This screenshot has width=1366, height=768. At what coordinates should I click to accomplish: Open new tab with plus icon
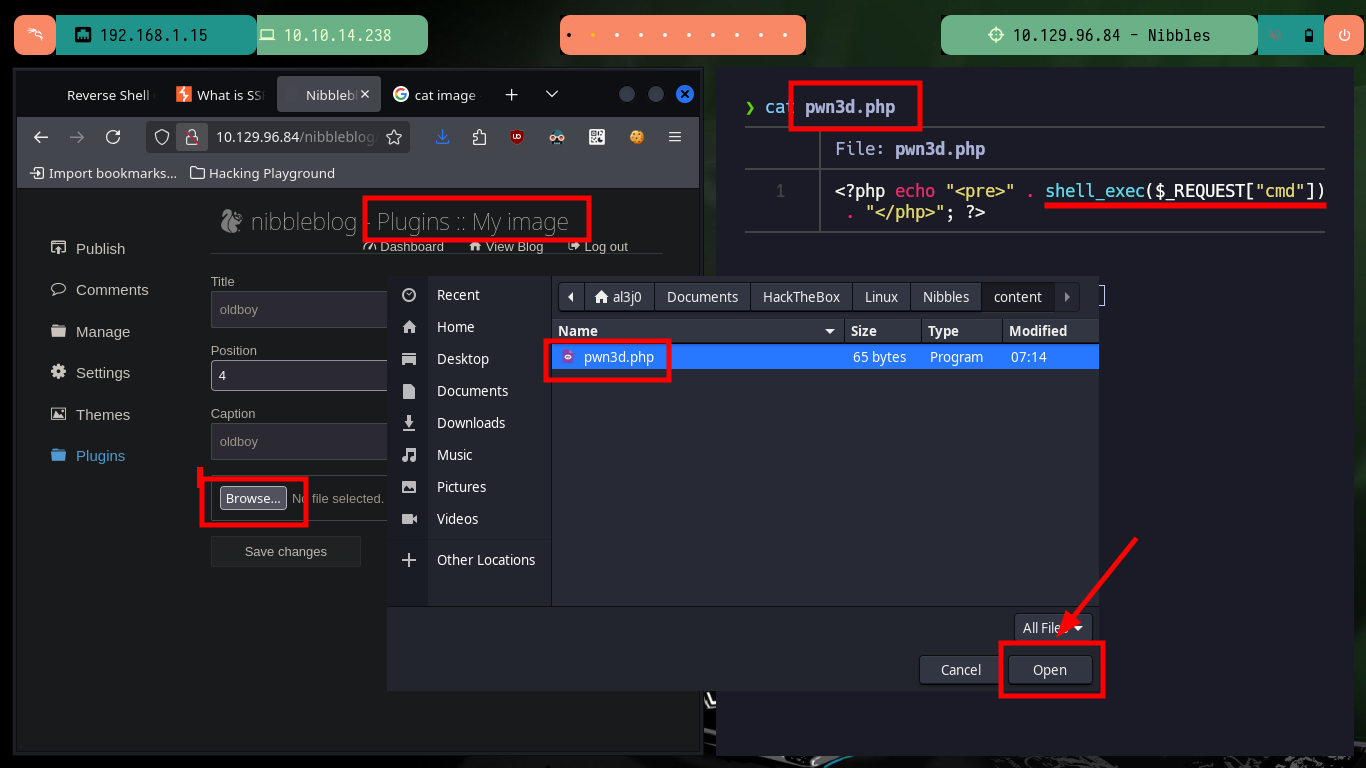pos(511,95)
